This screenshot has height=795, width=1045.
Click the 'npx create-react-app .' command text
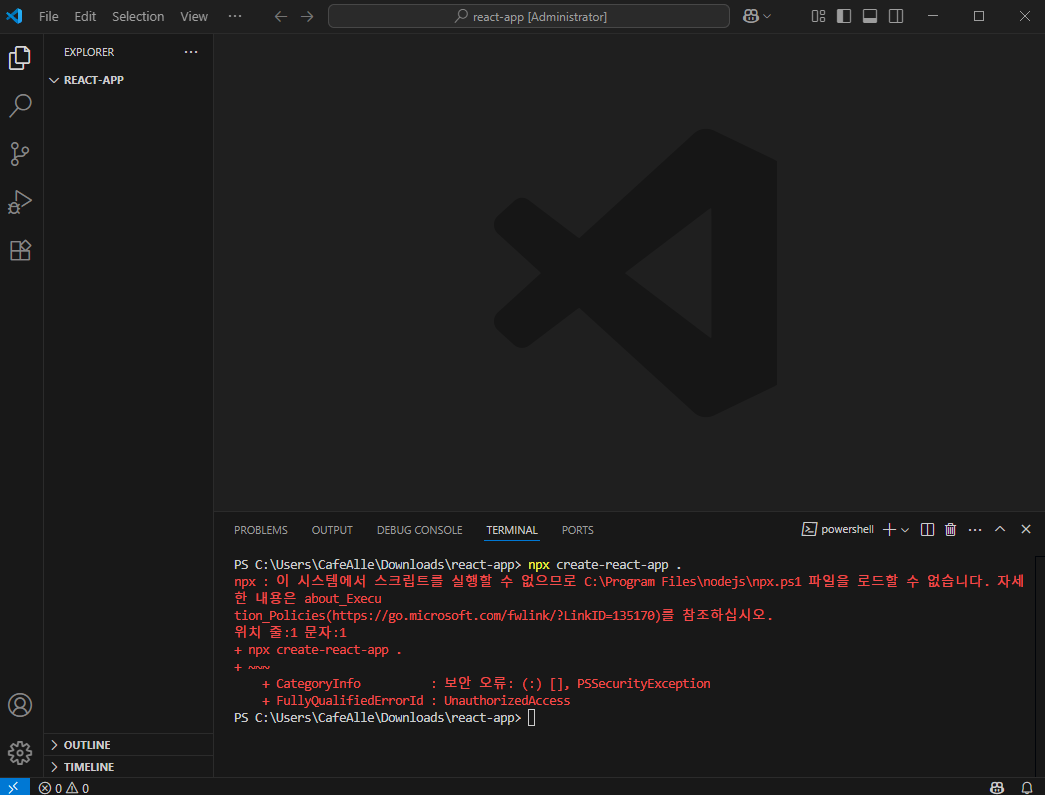pos(604,565)
